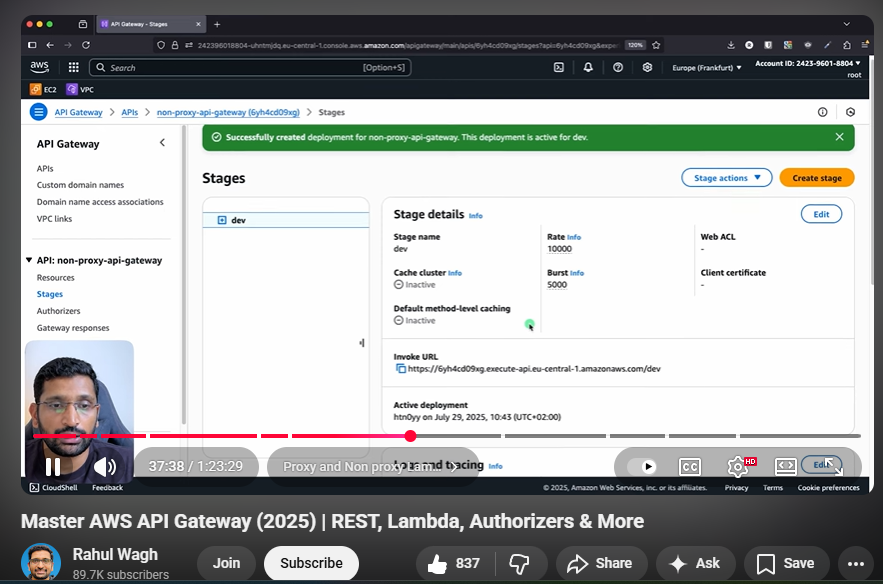
Task: Click the AWS console search field
Action: (x=250, y=68)
